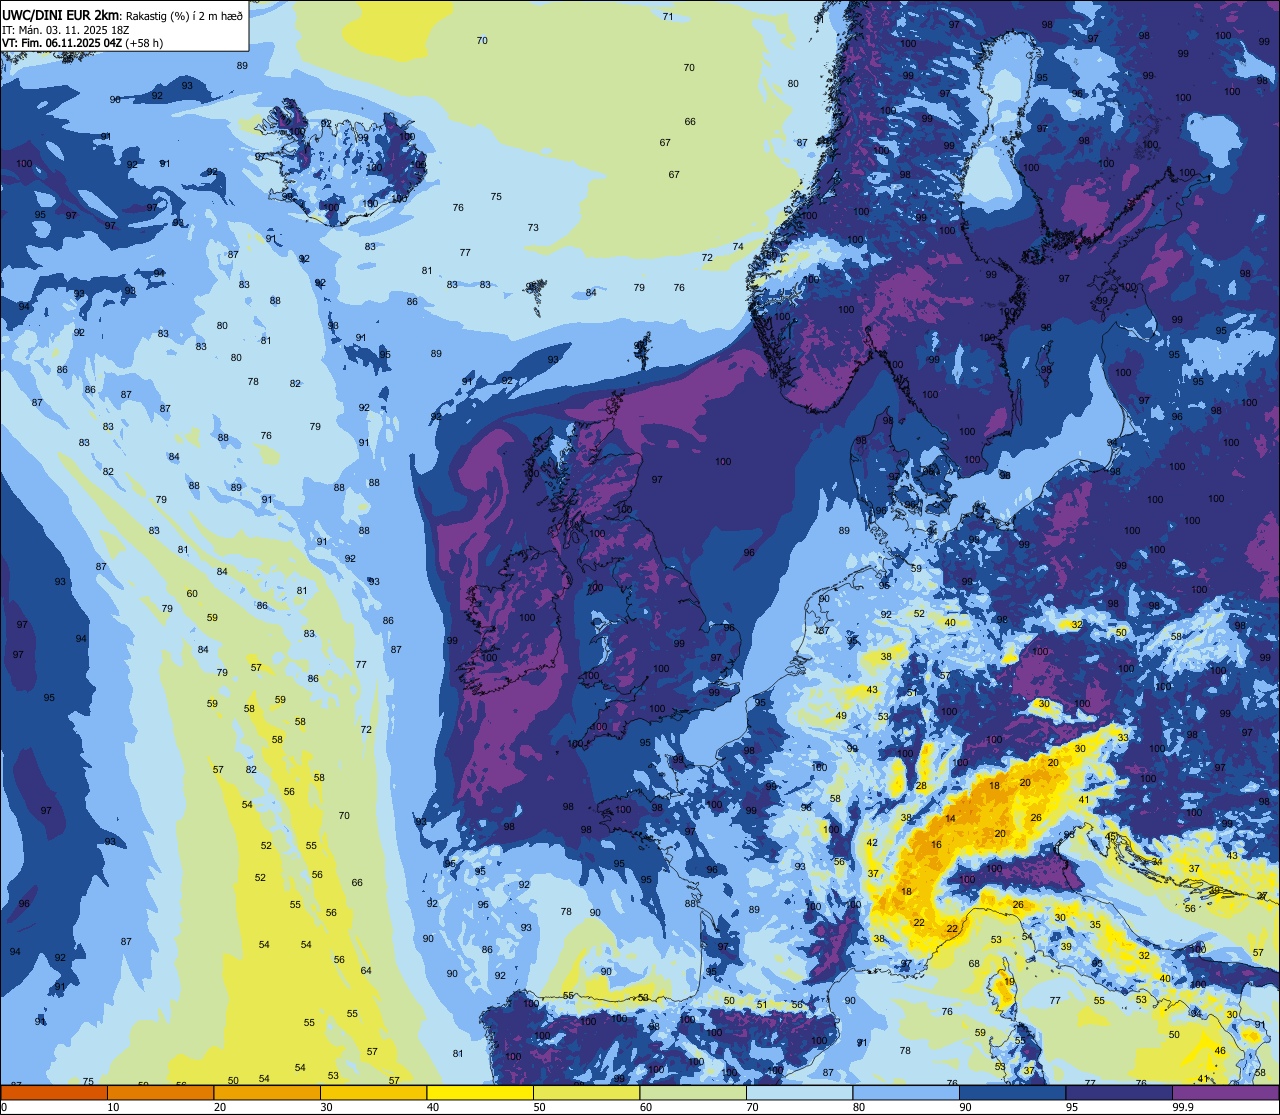Click the value "71" at the map top
The width and height of the screenshot is (1280, 1115).
[668, 16]
